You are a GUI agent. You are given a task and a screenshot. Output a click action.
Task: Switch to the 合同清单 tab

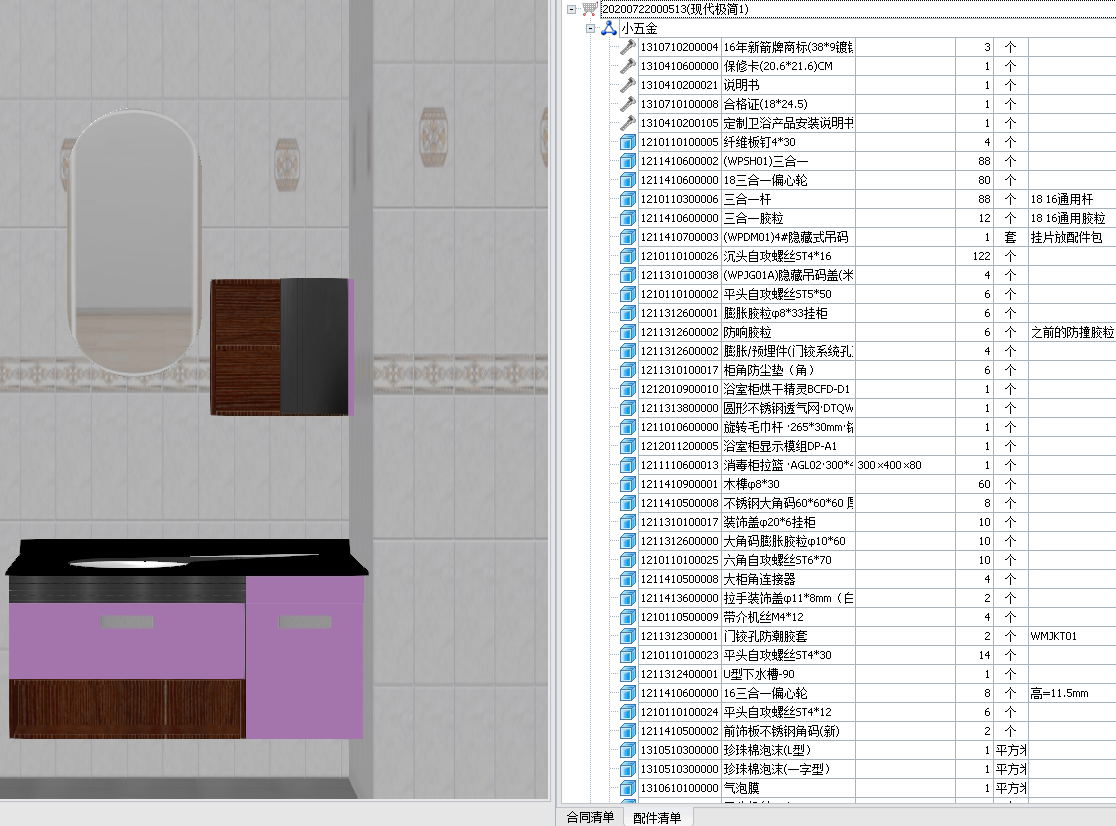coord(591,817)
